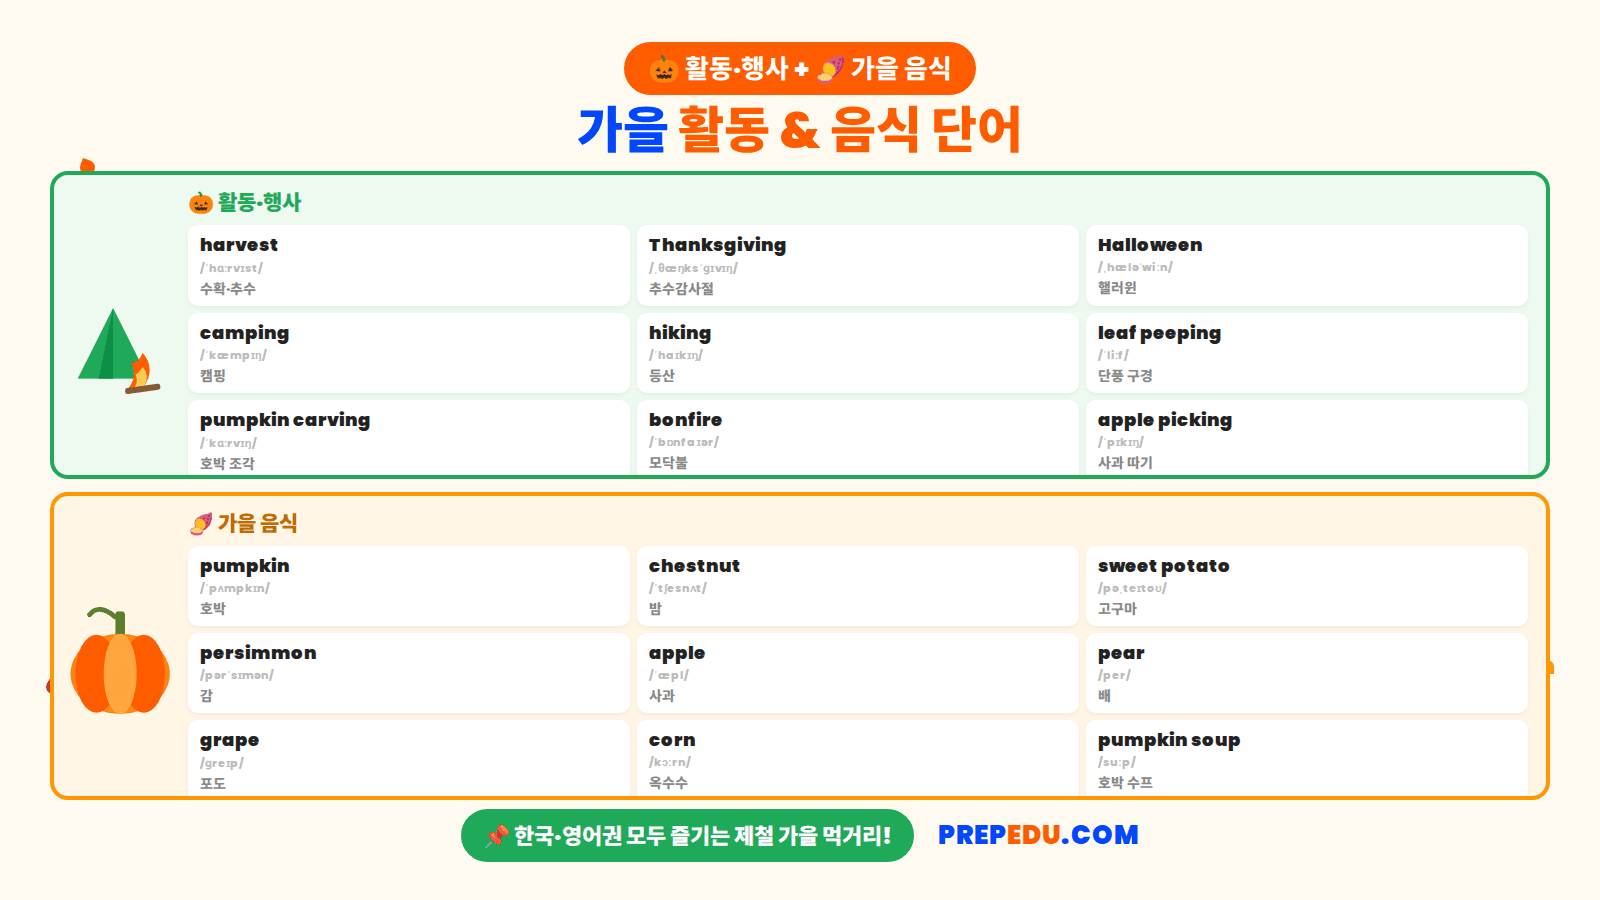Click the pushpin icon in the green banner
The width and height of the screenshot is (1600, 900).
[x=497, y=836]
